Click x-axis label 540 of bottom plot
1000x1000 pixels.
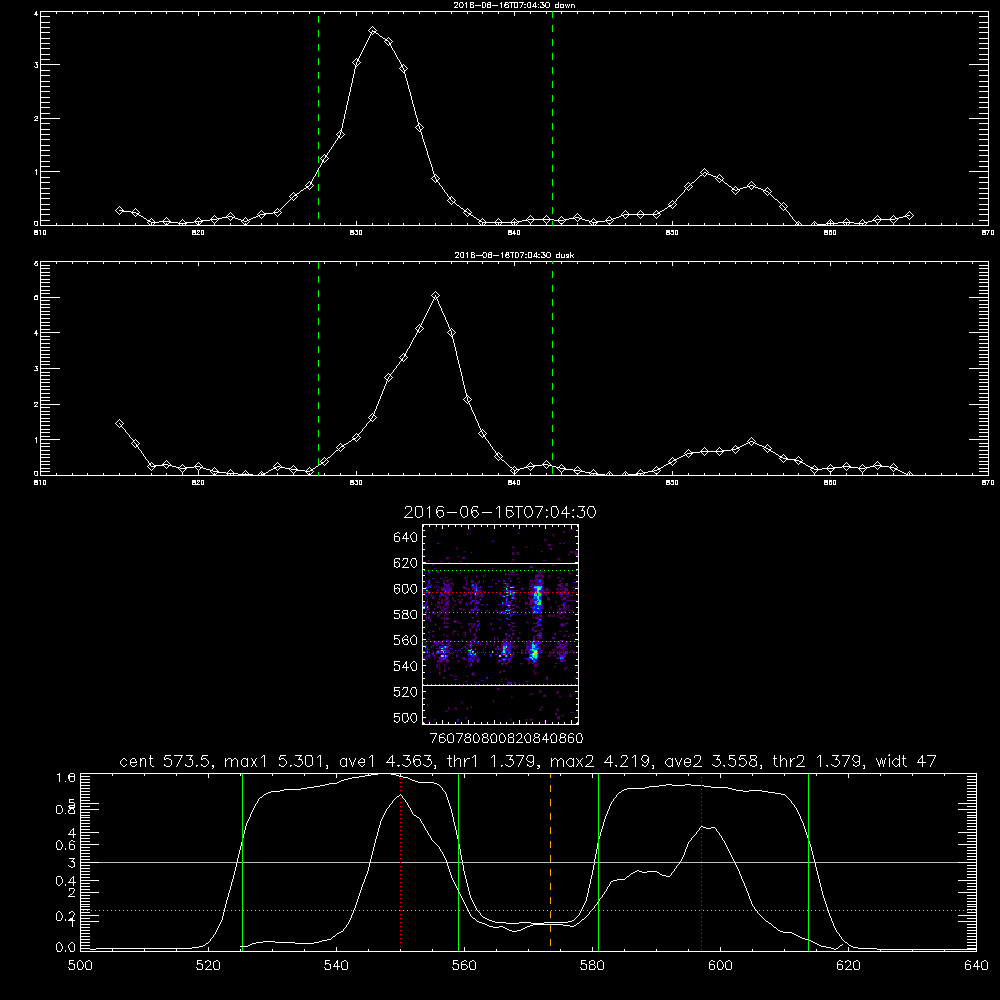pos(336,966)
